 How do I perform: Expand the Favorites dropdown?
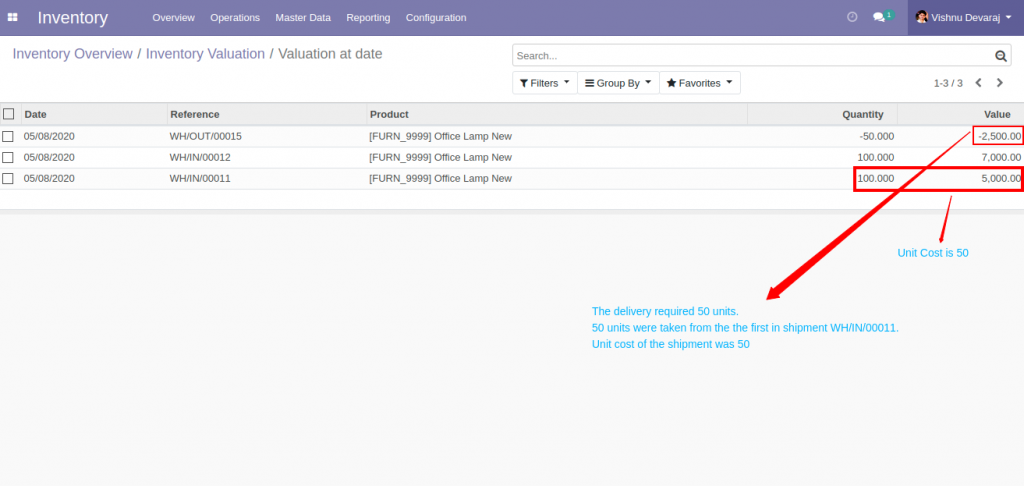coord(699,83)
